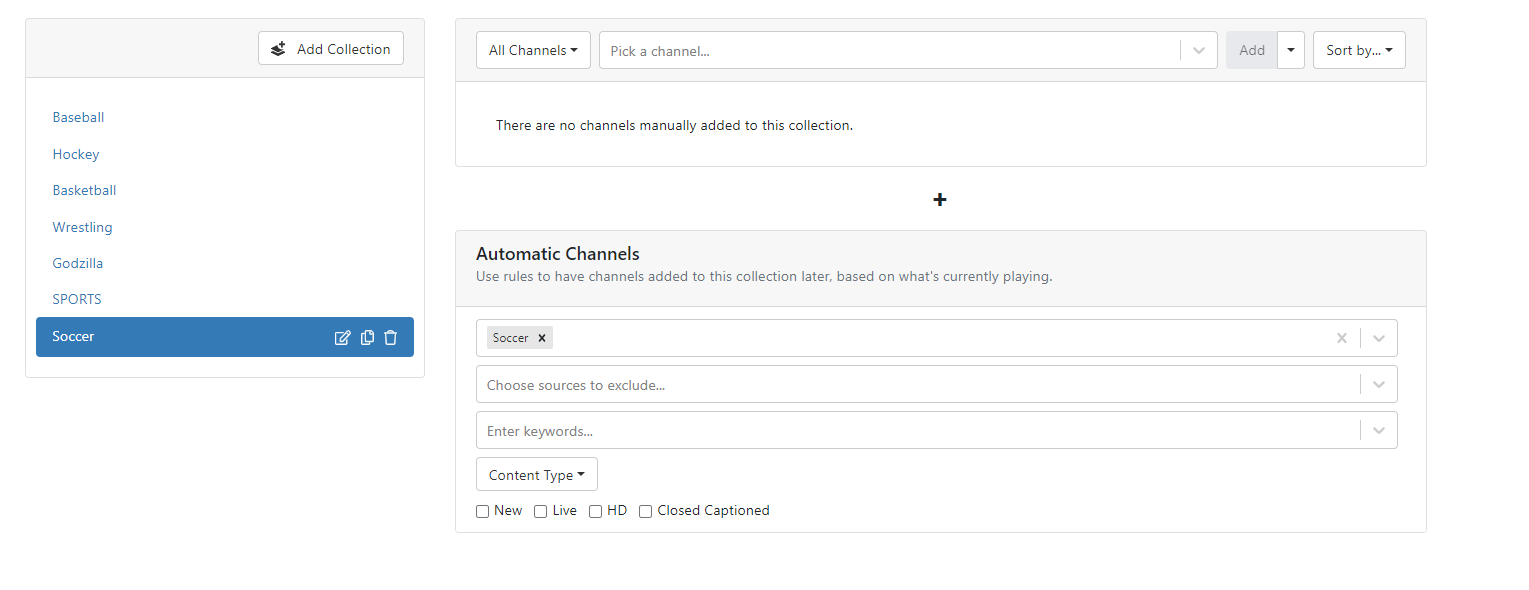
Task: Select the Baseball collection
Action: click(78, 118)
